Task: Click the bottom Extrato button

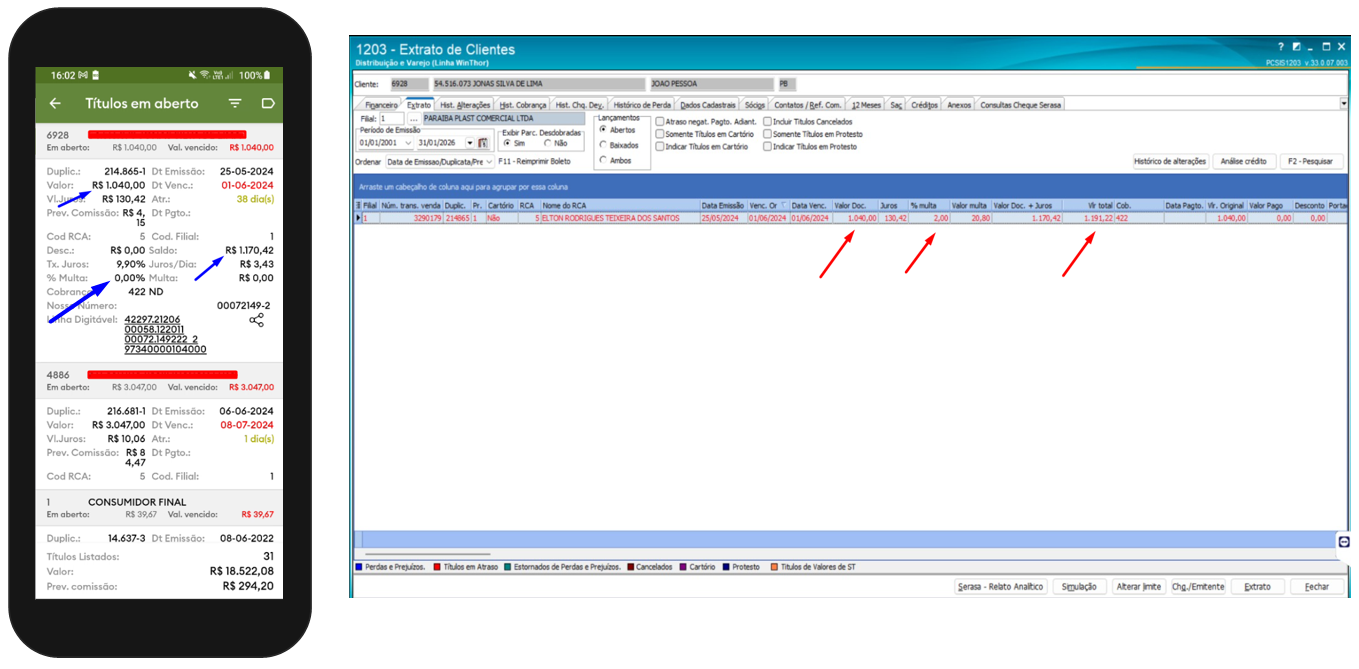Action: (1258, 587)
